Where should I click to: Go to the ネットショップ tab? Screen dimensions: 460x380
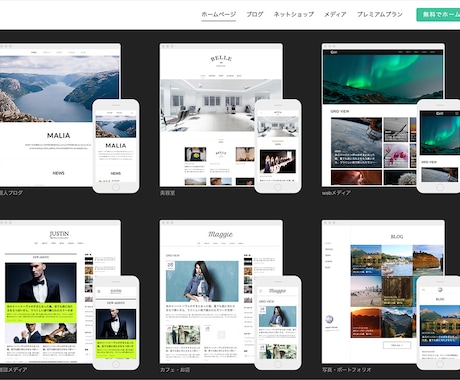click(x=294, y=14)
